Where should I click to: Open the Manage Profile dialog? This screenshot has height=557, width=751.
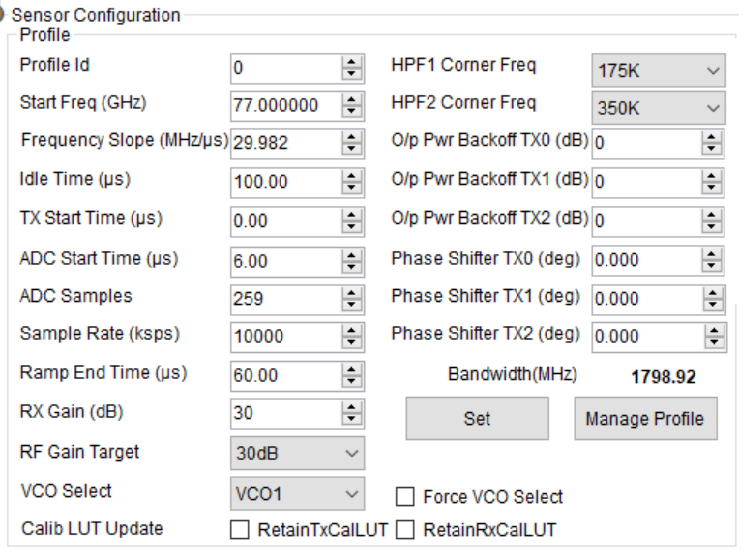(645, 419)
